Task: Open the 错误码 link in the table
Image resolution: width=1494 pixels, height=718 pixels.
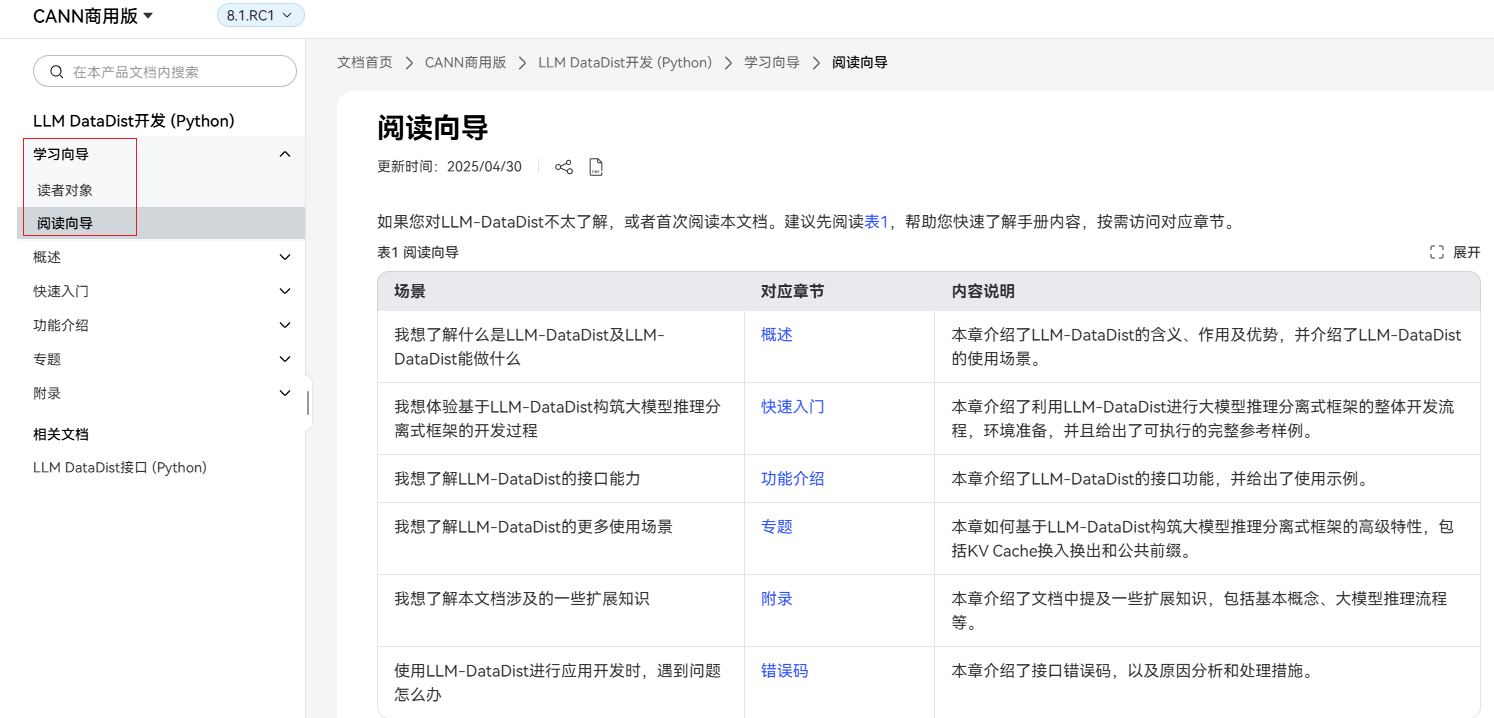Action: point(784,671)
